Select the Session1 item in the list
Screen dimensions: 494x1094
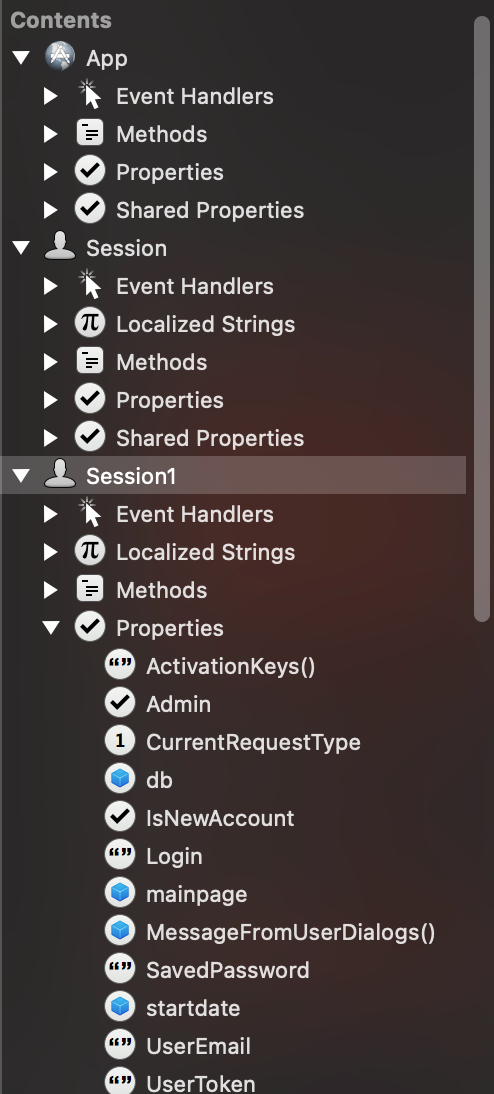[x=233, y=475]
